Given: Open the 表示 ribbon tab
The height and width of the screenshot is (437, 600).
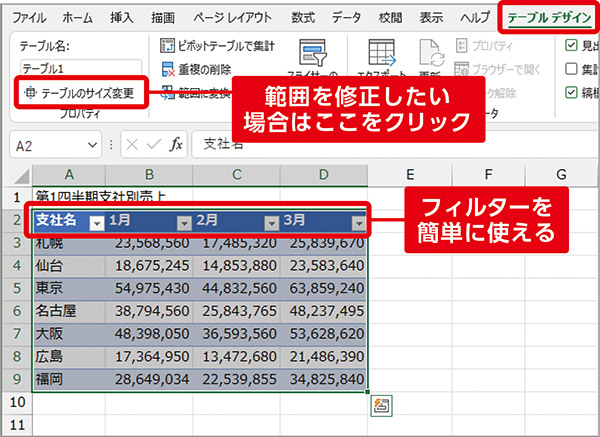Looking at the screenshot, I should point(431,18).
